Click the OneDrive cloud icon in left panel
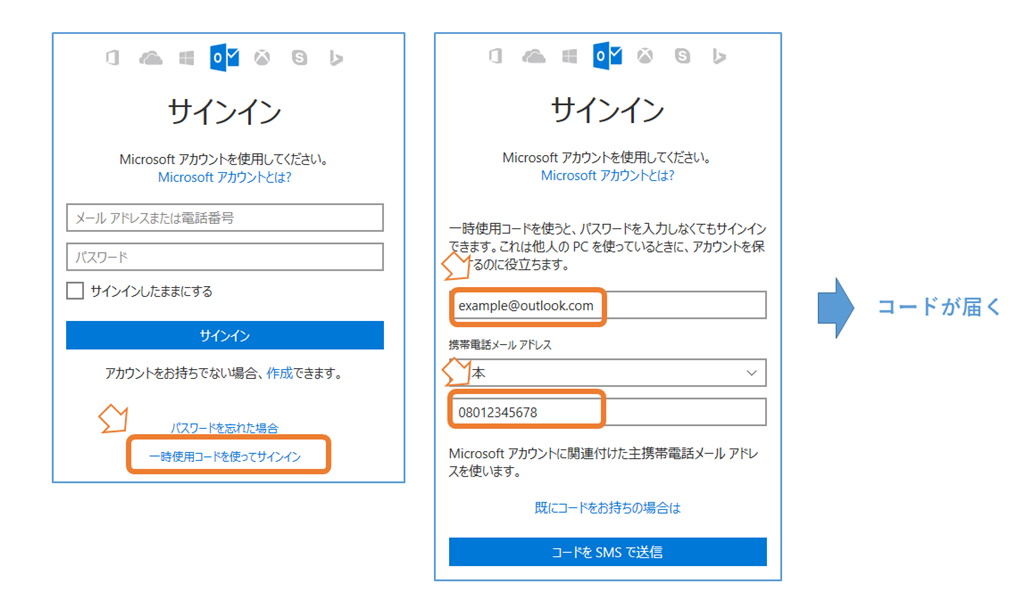Image resolution: width=1024 pixels, height=591 pixels. point(150,59)
